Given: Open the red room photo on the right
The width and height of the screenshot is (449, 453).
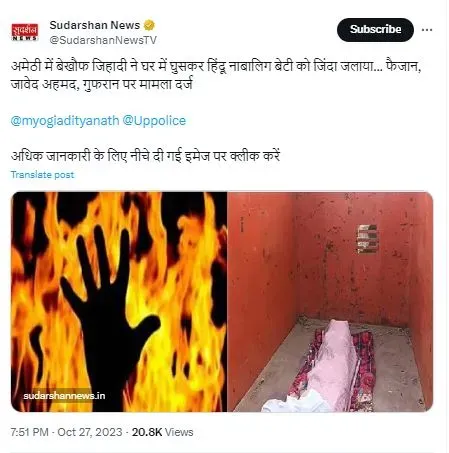Looking at the screenshot, I should [330, 302].
